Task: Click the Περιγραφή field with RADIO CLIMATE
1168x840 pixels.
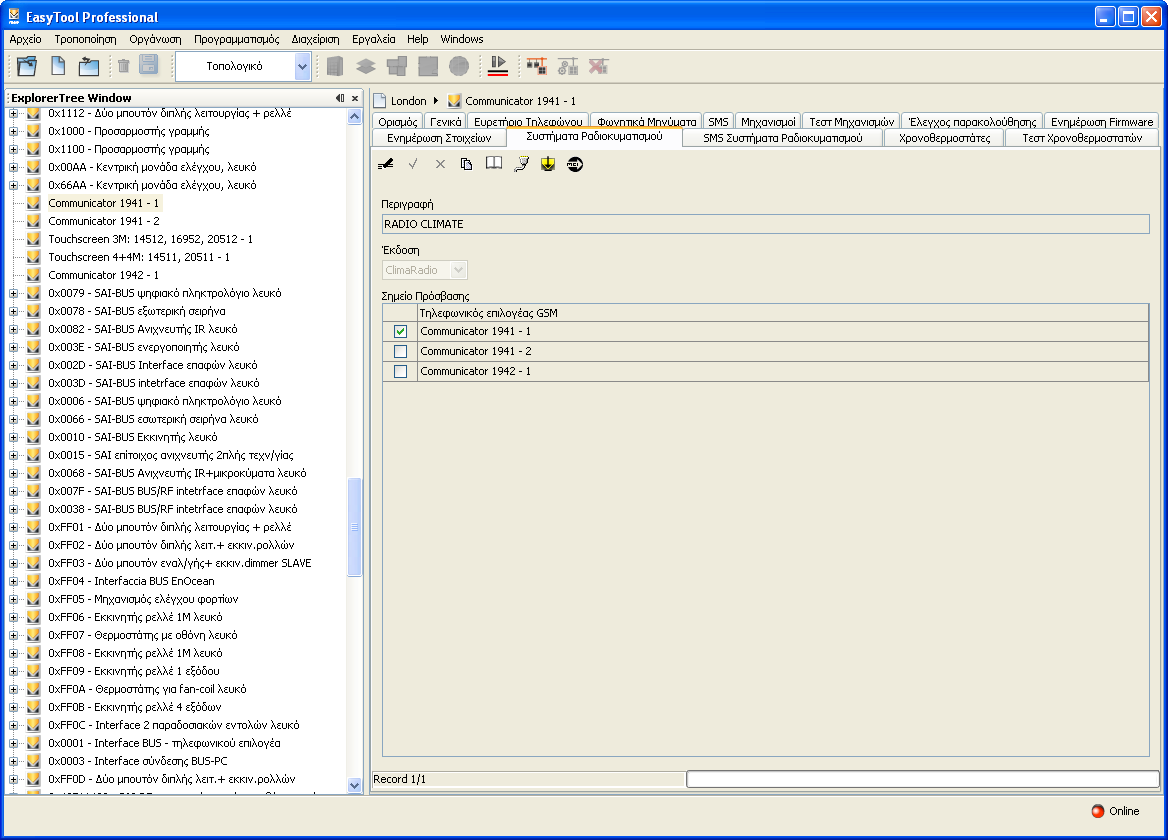Action: [x=765, y=224]
